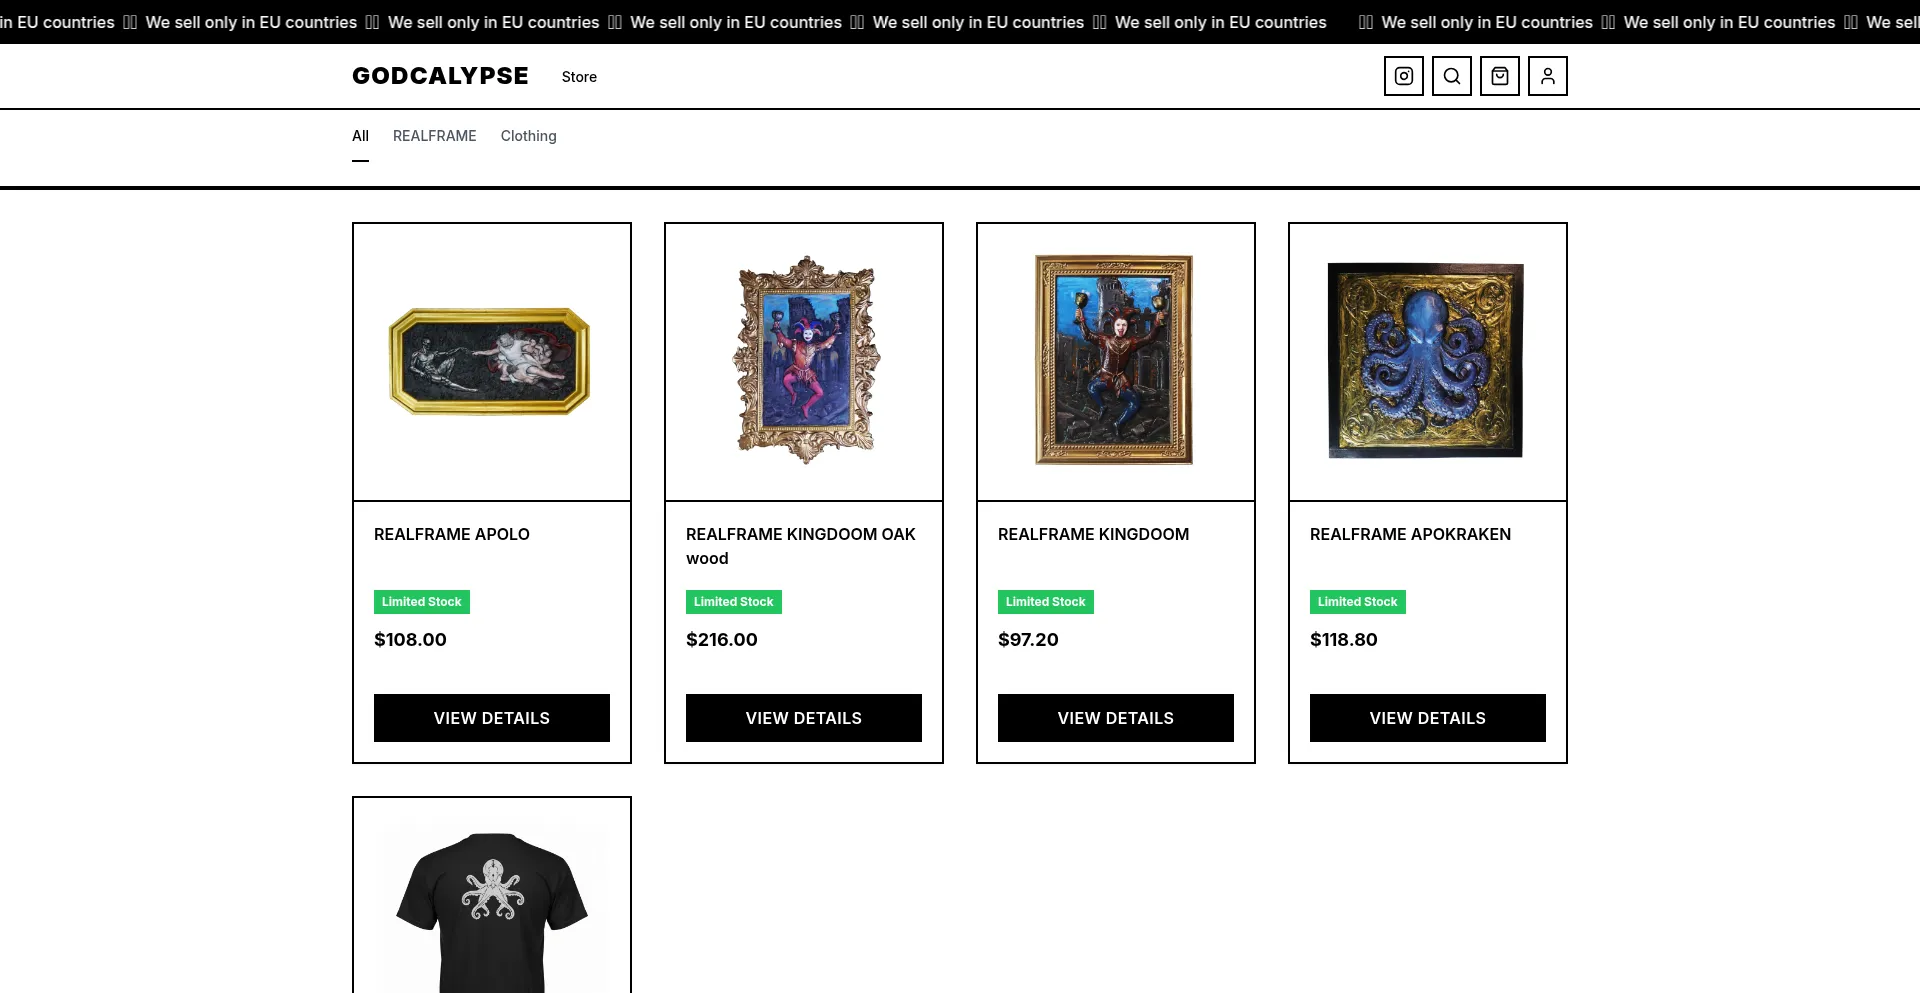View details for REALFRAME KINGDOOM OAK wood

pyautogui.click(x=803, y=718)
